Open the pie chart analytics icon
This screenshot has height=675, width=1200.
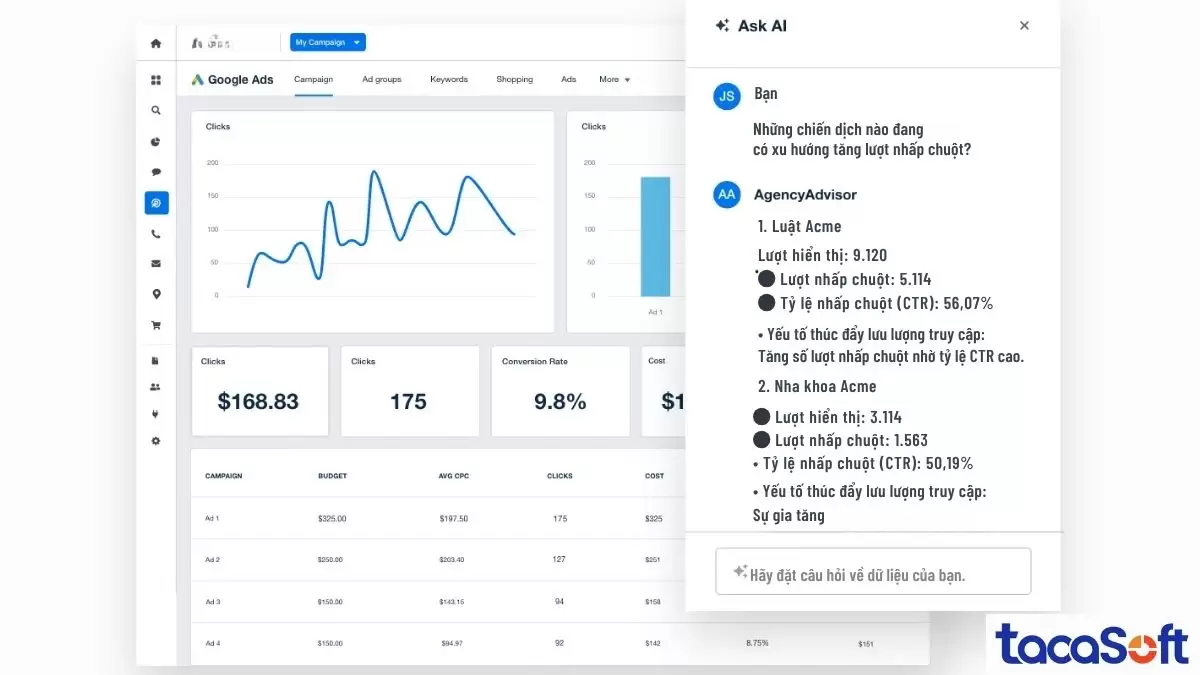click(x=155, y=142)
